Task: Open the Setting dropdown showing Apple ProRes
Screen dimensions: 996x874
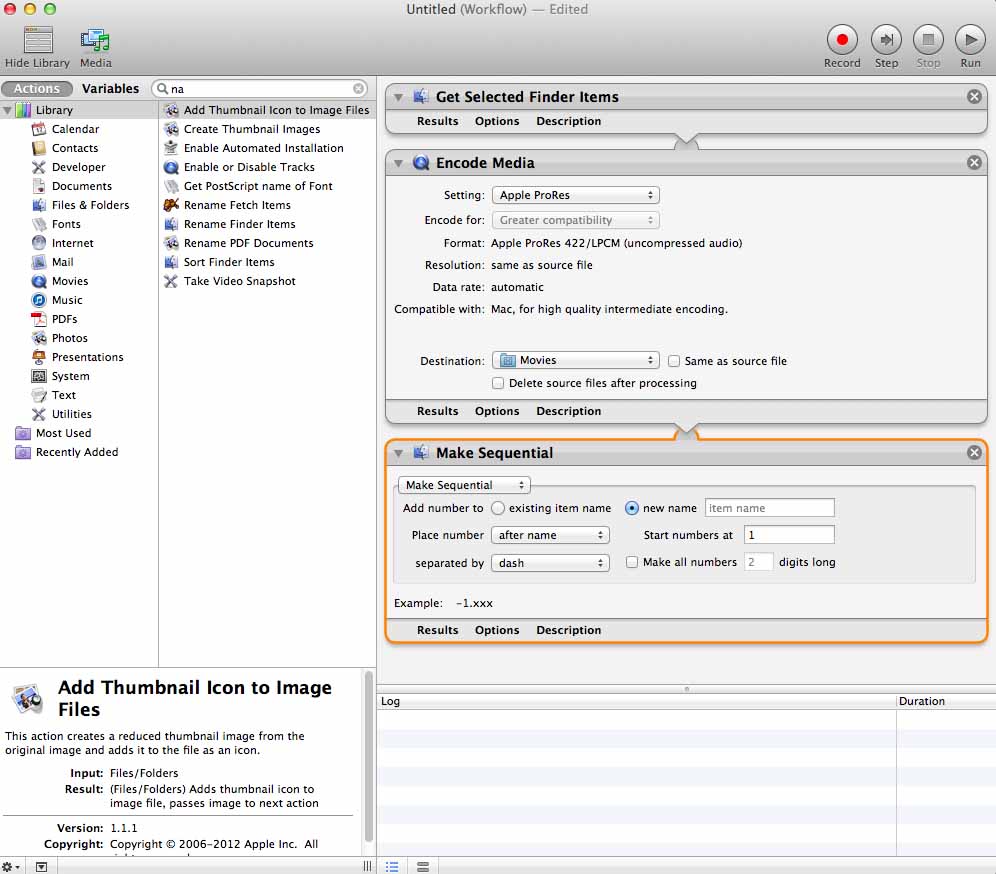Action: (576, 196)
